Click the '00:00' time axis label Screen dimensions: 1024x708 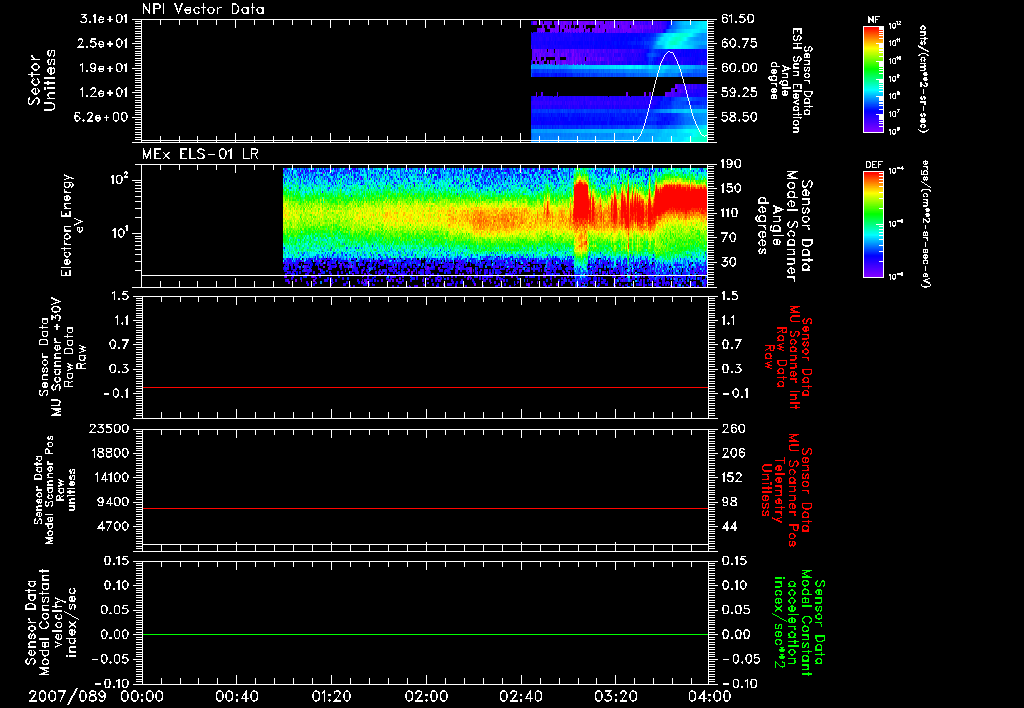140,696
